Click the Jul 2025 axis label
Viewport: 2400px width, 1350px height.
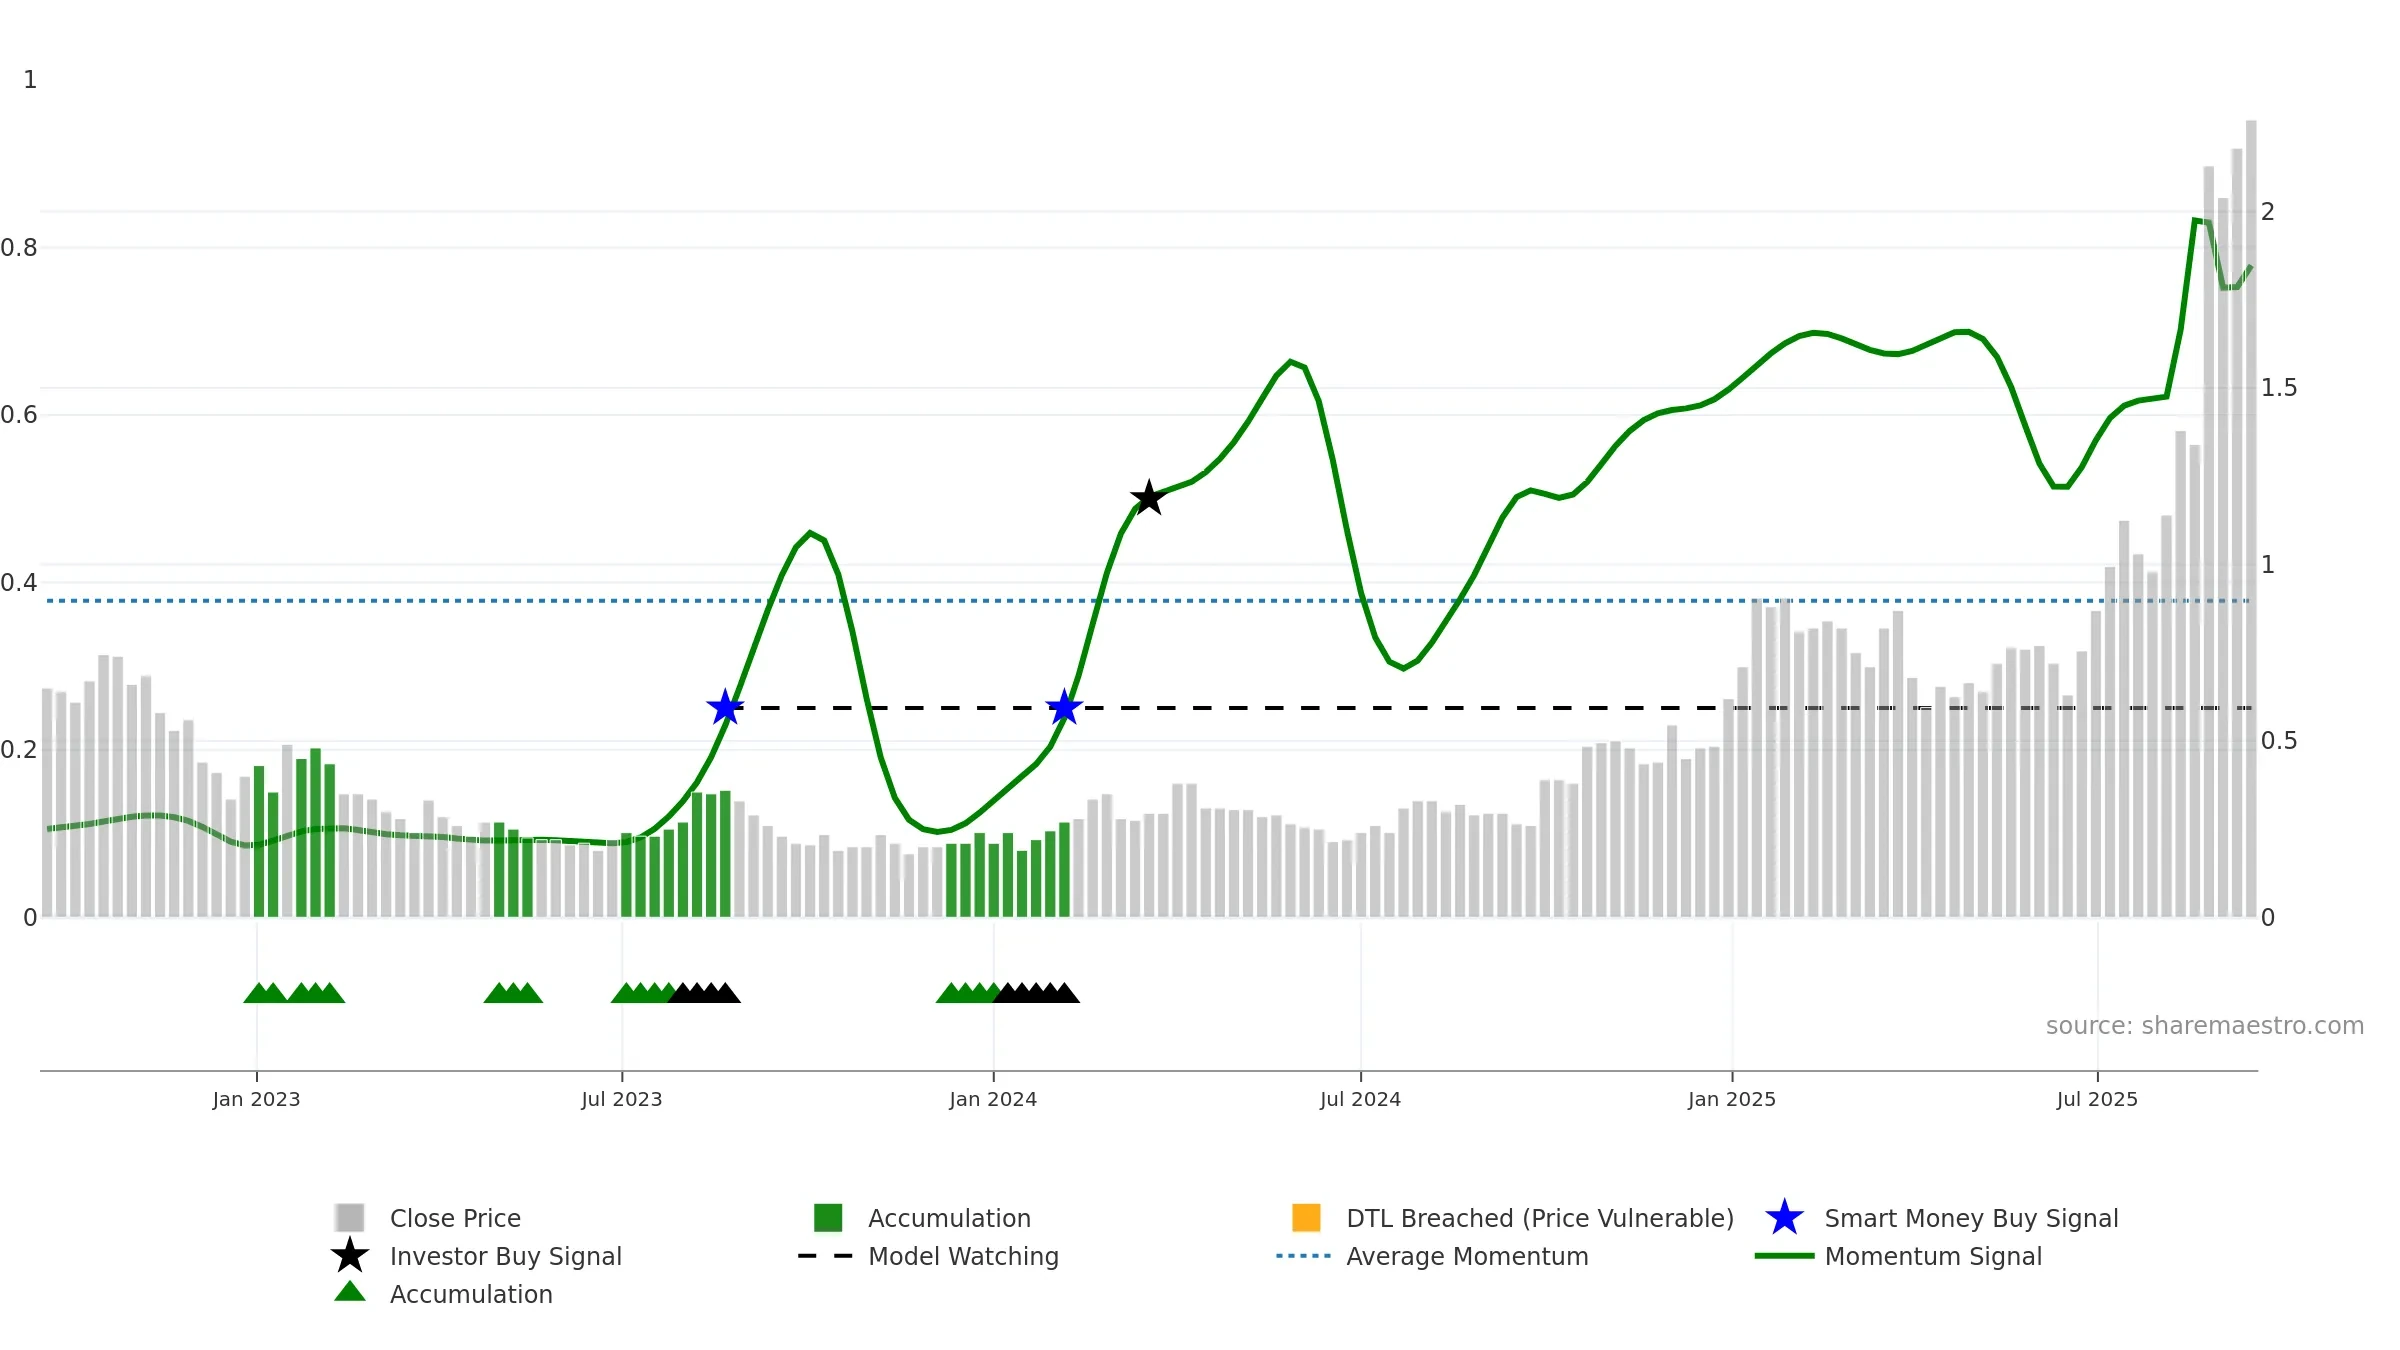[x=2097, y=1099]
